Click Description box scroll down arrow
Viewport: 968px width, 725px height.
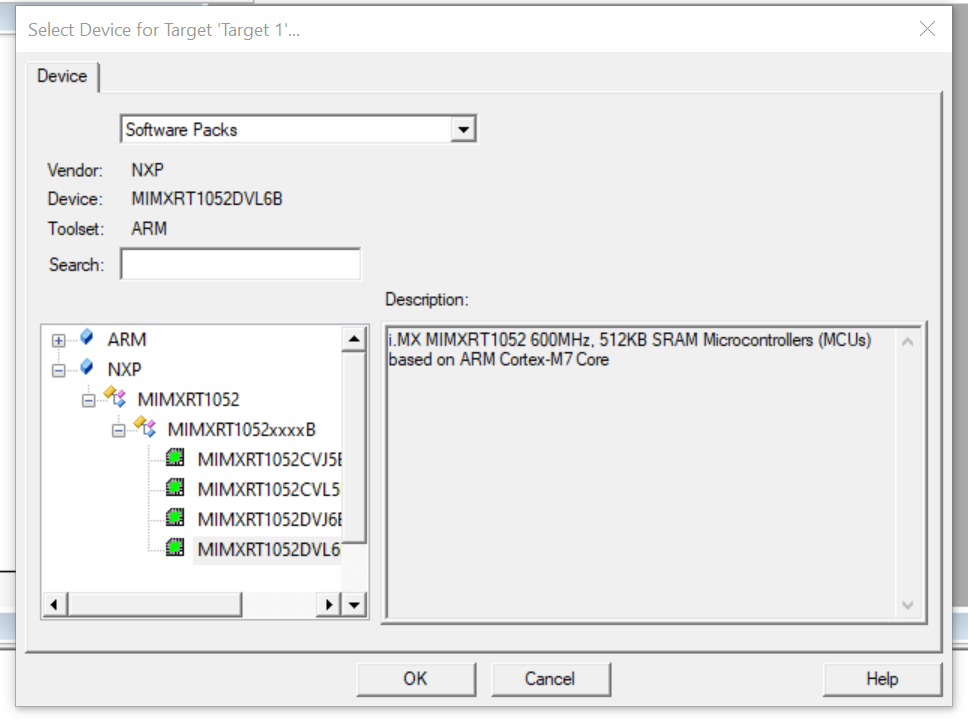(908, 605)
